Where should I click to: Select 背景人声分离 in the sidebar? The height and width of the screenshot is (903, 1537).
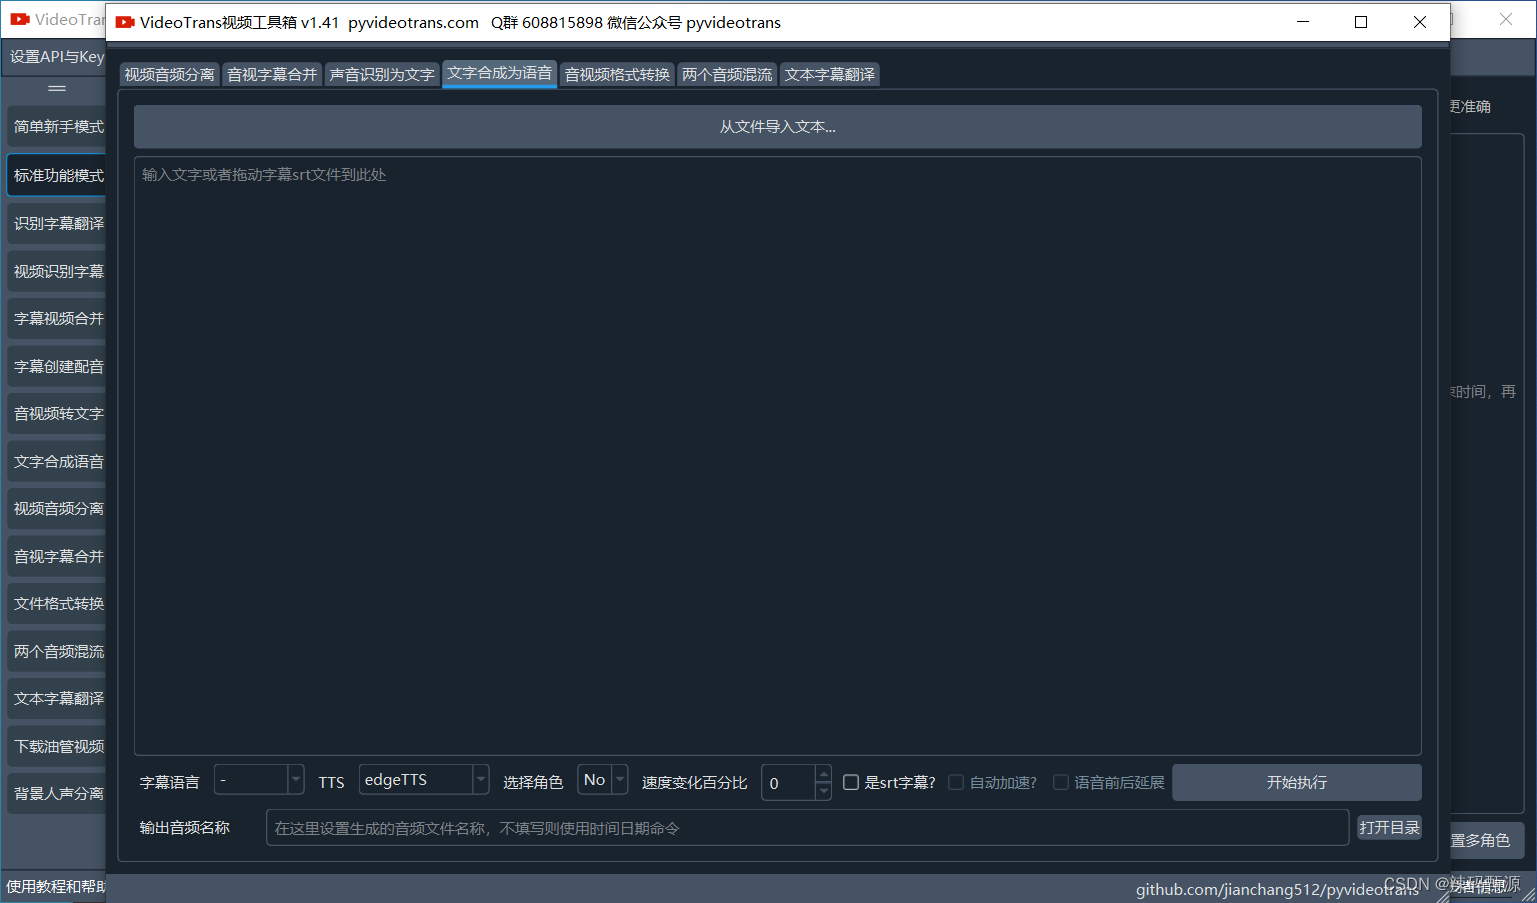point(58,793)
